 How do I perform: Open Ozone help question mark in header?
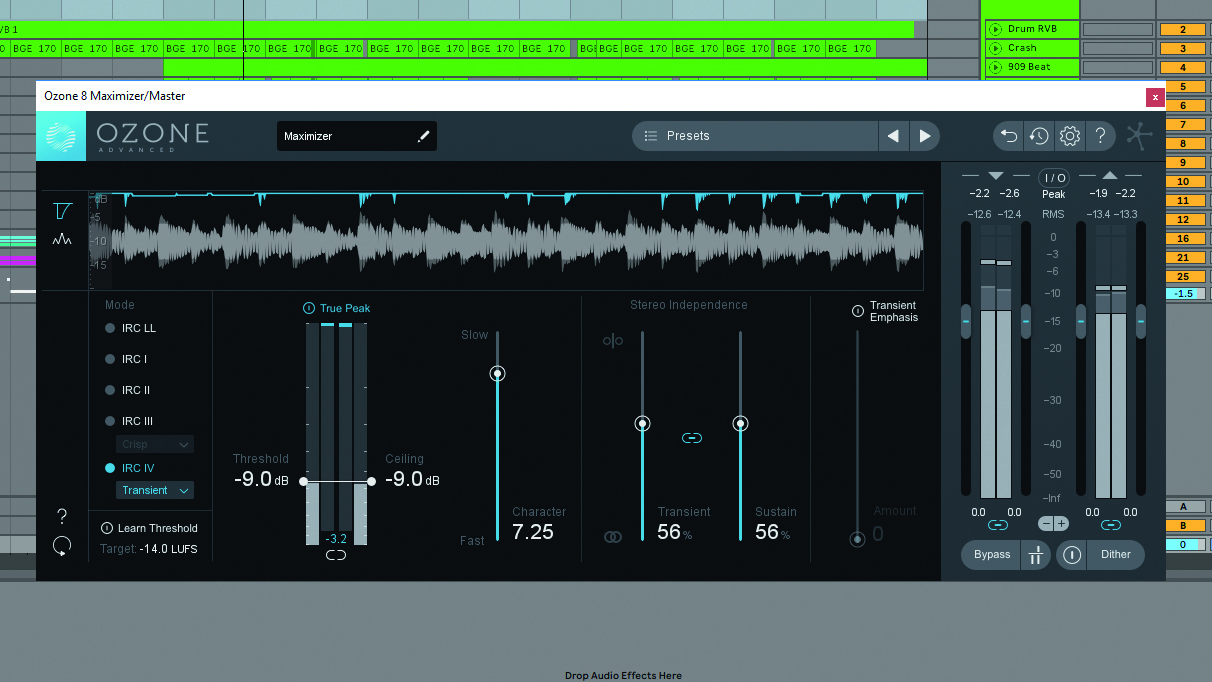coord(1100,136)
